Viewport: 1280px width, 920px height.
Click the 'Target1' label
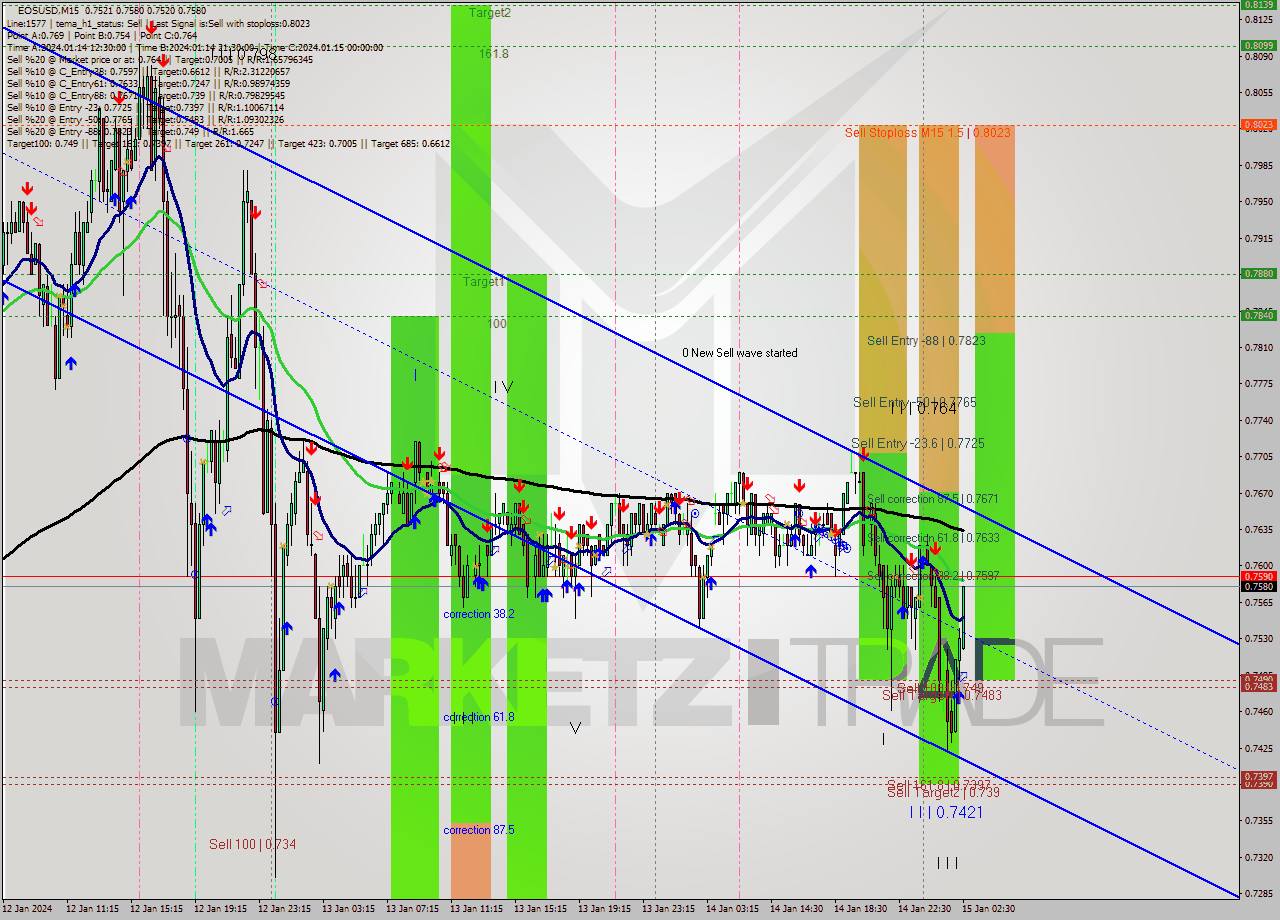(x=484, y=282)
